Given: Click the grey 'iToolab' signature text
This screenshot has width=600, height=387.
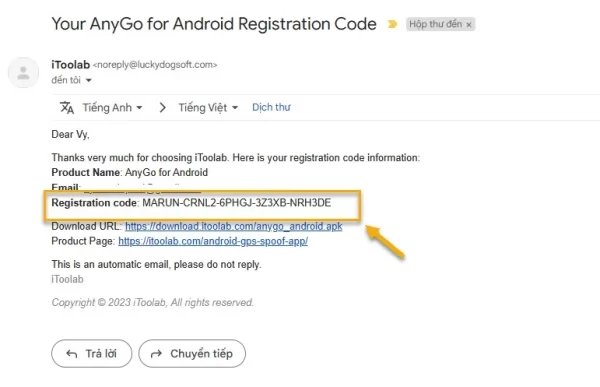Looking at the screenshot, I should click(x=67, y=279).
